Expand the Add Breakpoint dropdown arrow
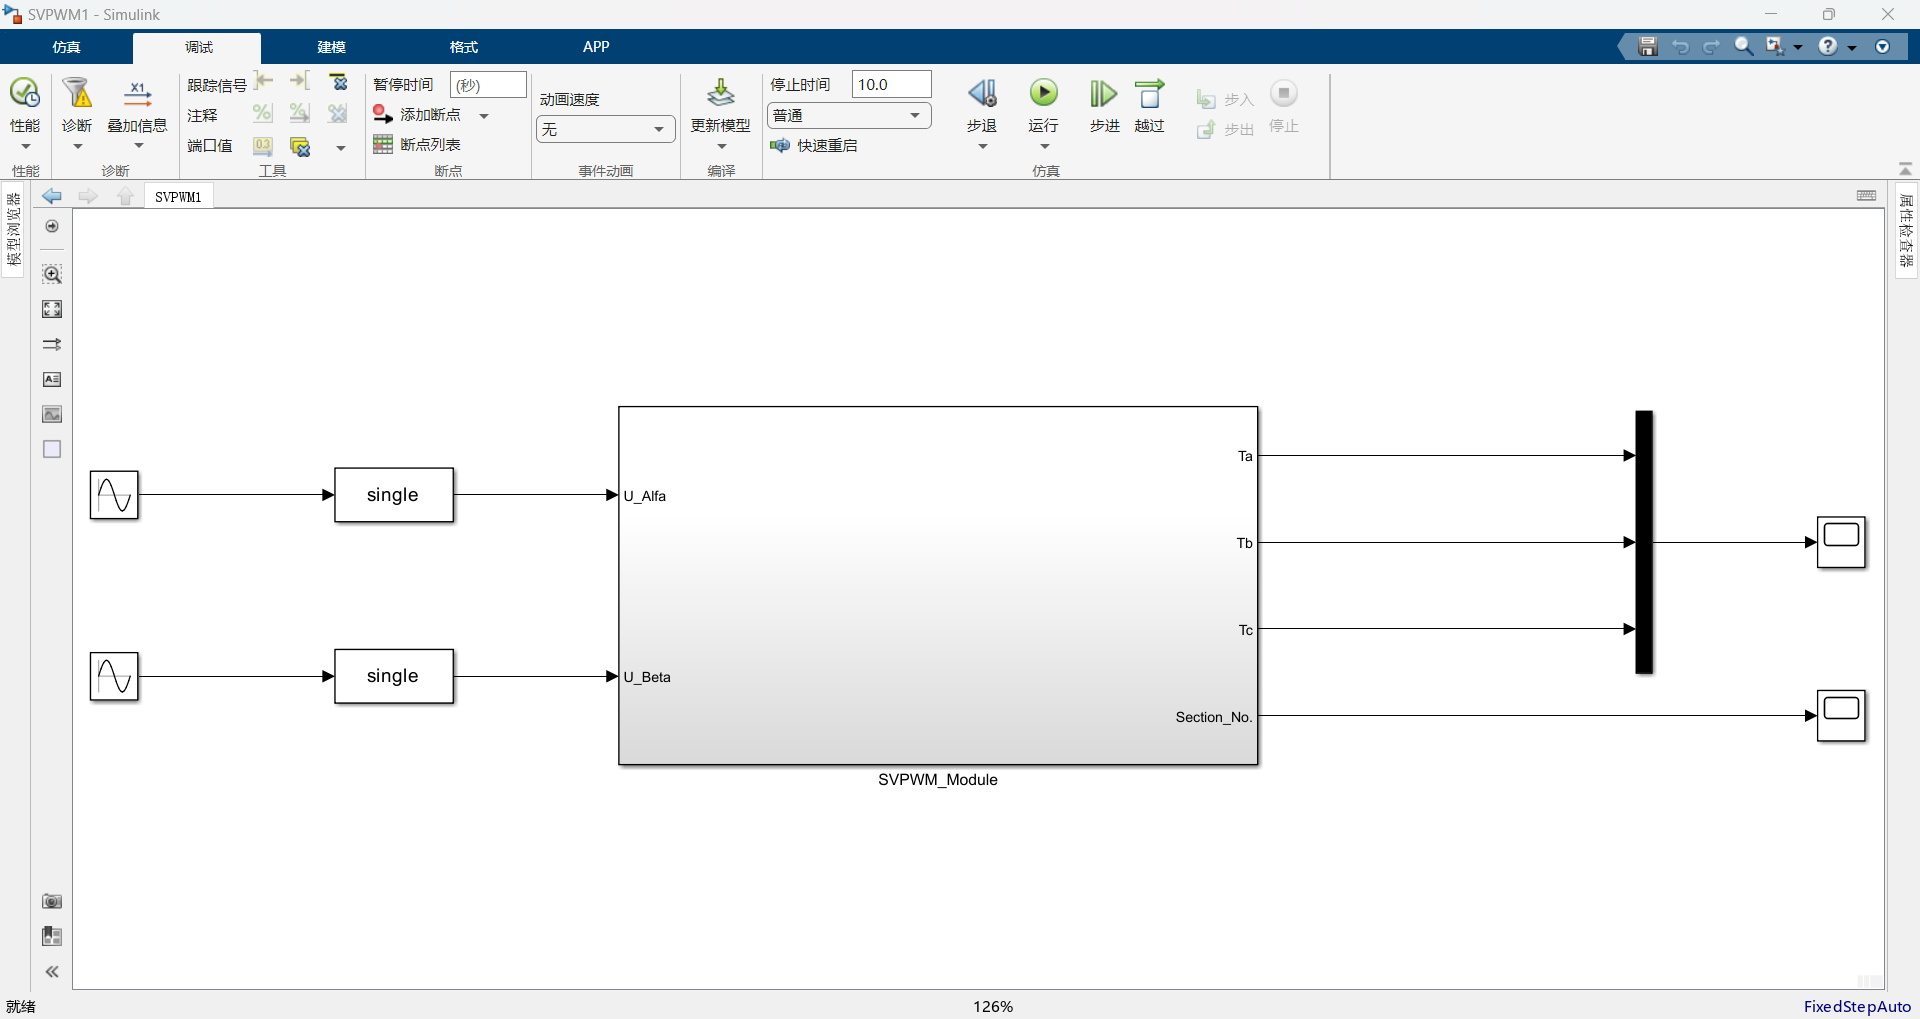The width and height of the screenshot is (1920, 1019). tap(484, 116)
